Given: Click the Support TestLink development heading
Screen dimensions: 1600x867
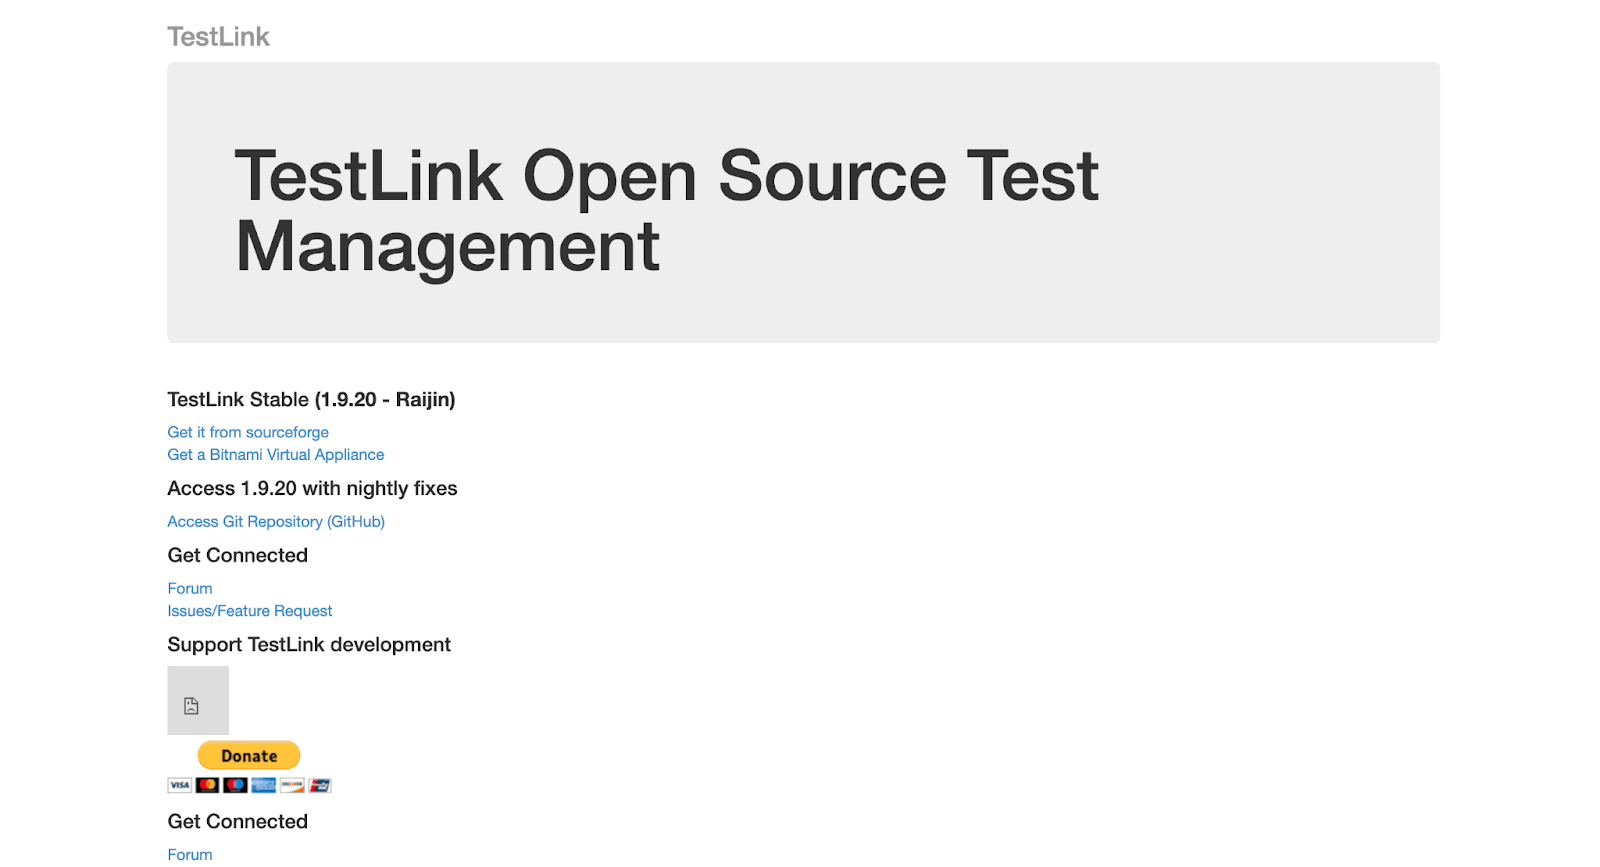Looking at the screenshot, I should click(x=309, y=644).
